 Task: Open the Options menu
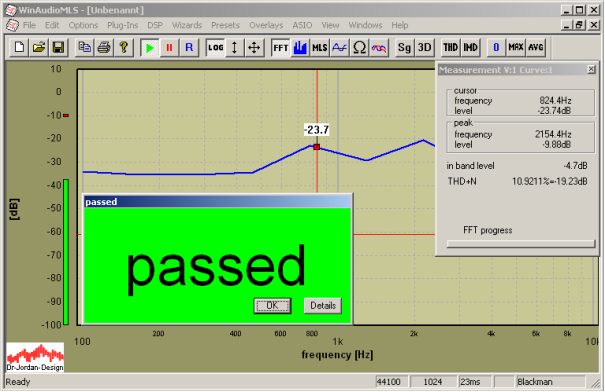[x=83, y=25]
